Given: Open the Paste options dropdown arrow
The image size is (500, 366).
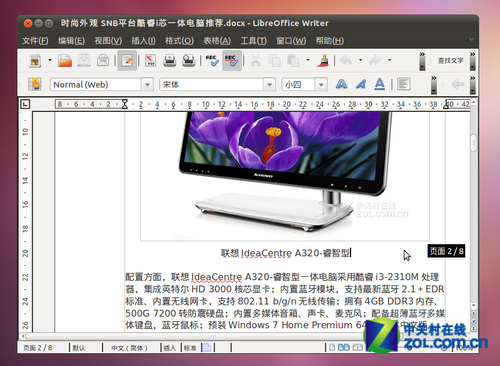Looking at the screenshot, I should tap(308, 60).
